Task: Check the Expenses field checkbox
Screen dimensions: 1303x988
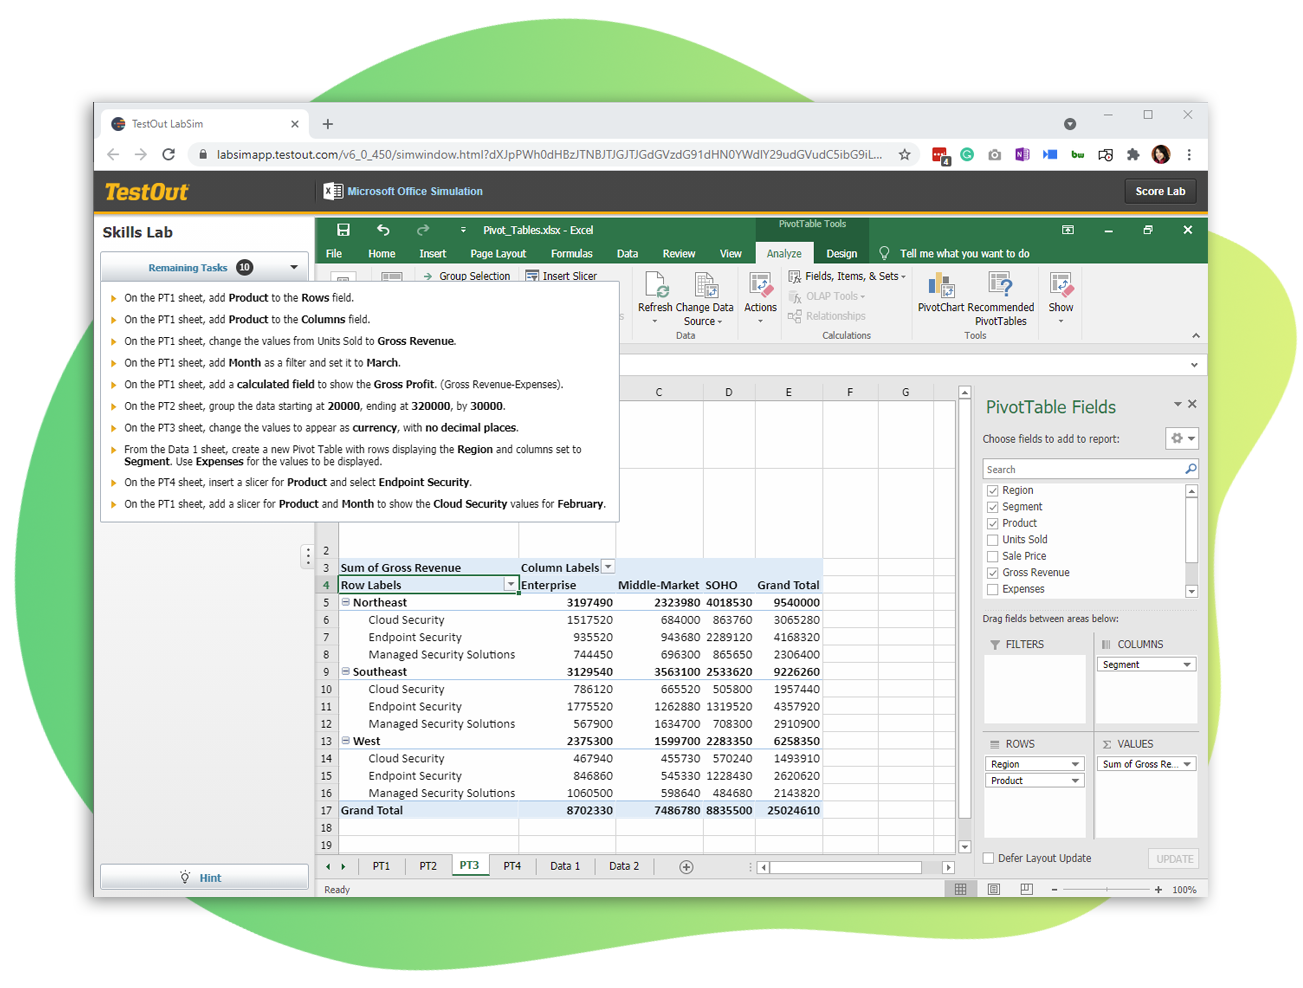Action: pos(993,589)
